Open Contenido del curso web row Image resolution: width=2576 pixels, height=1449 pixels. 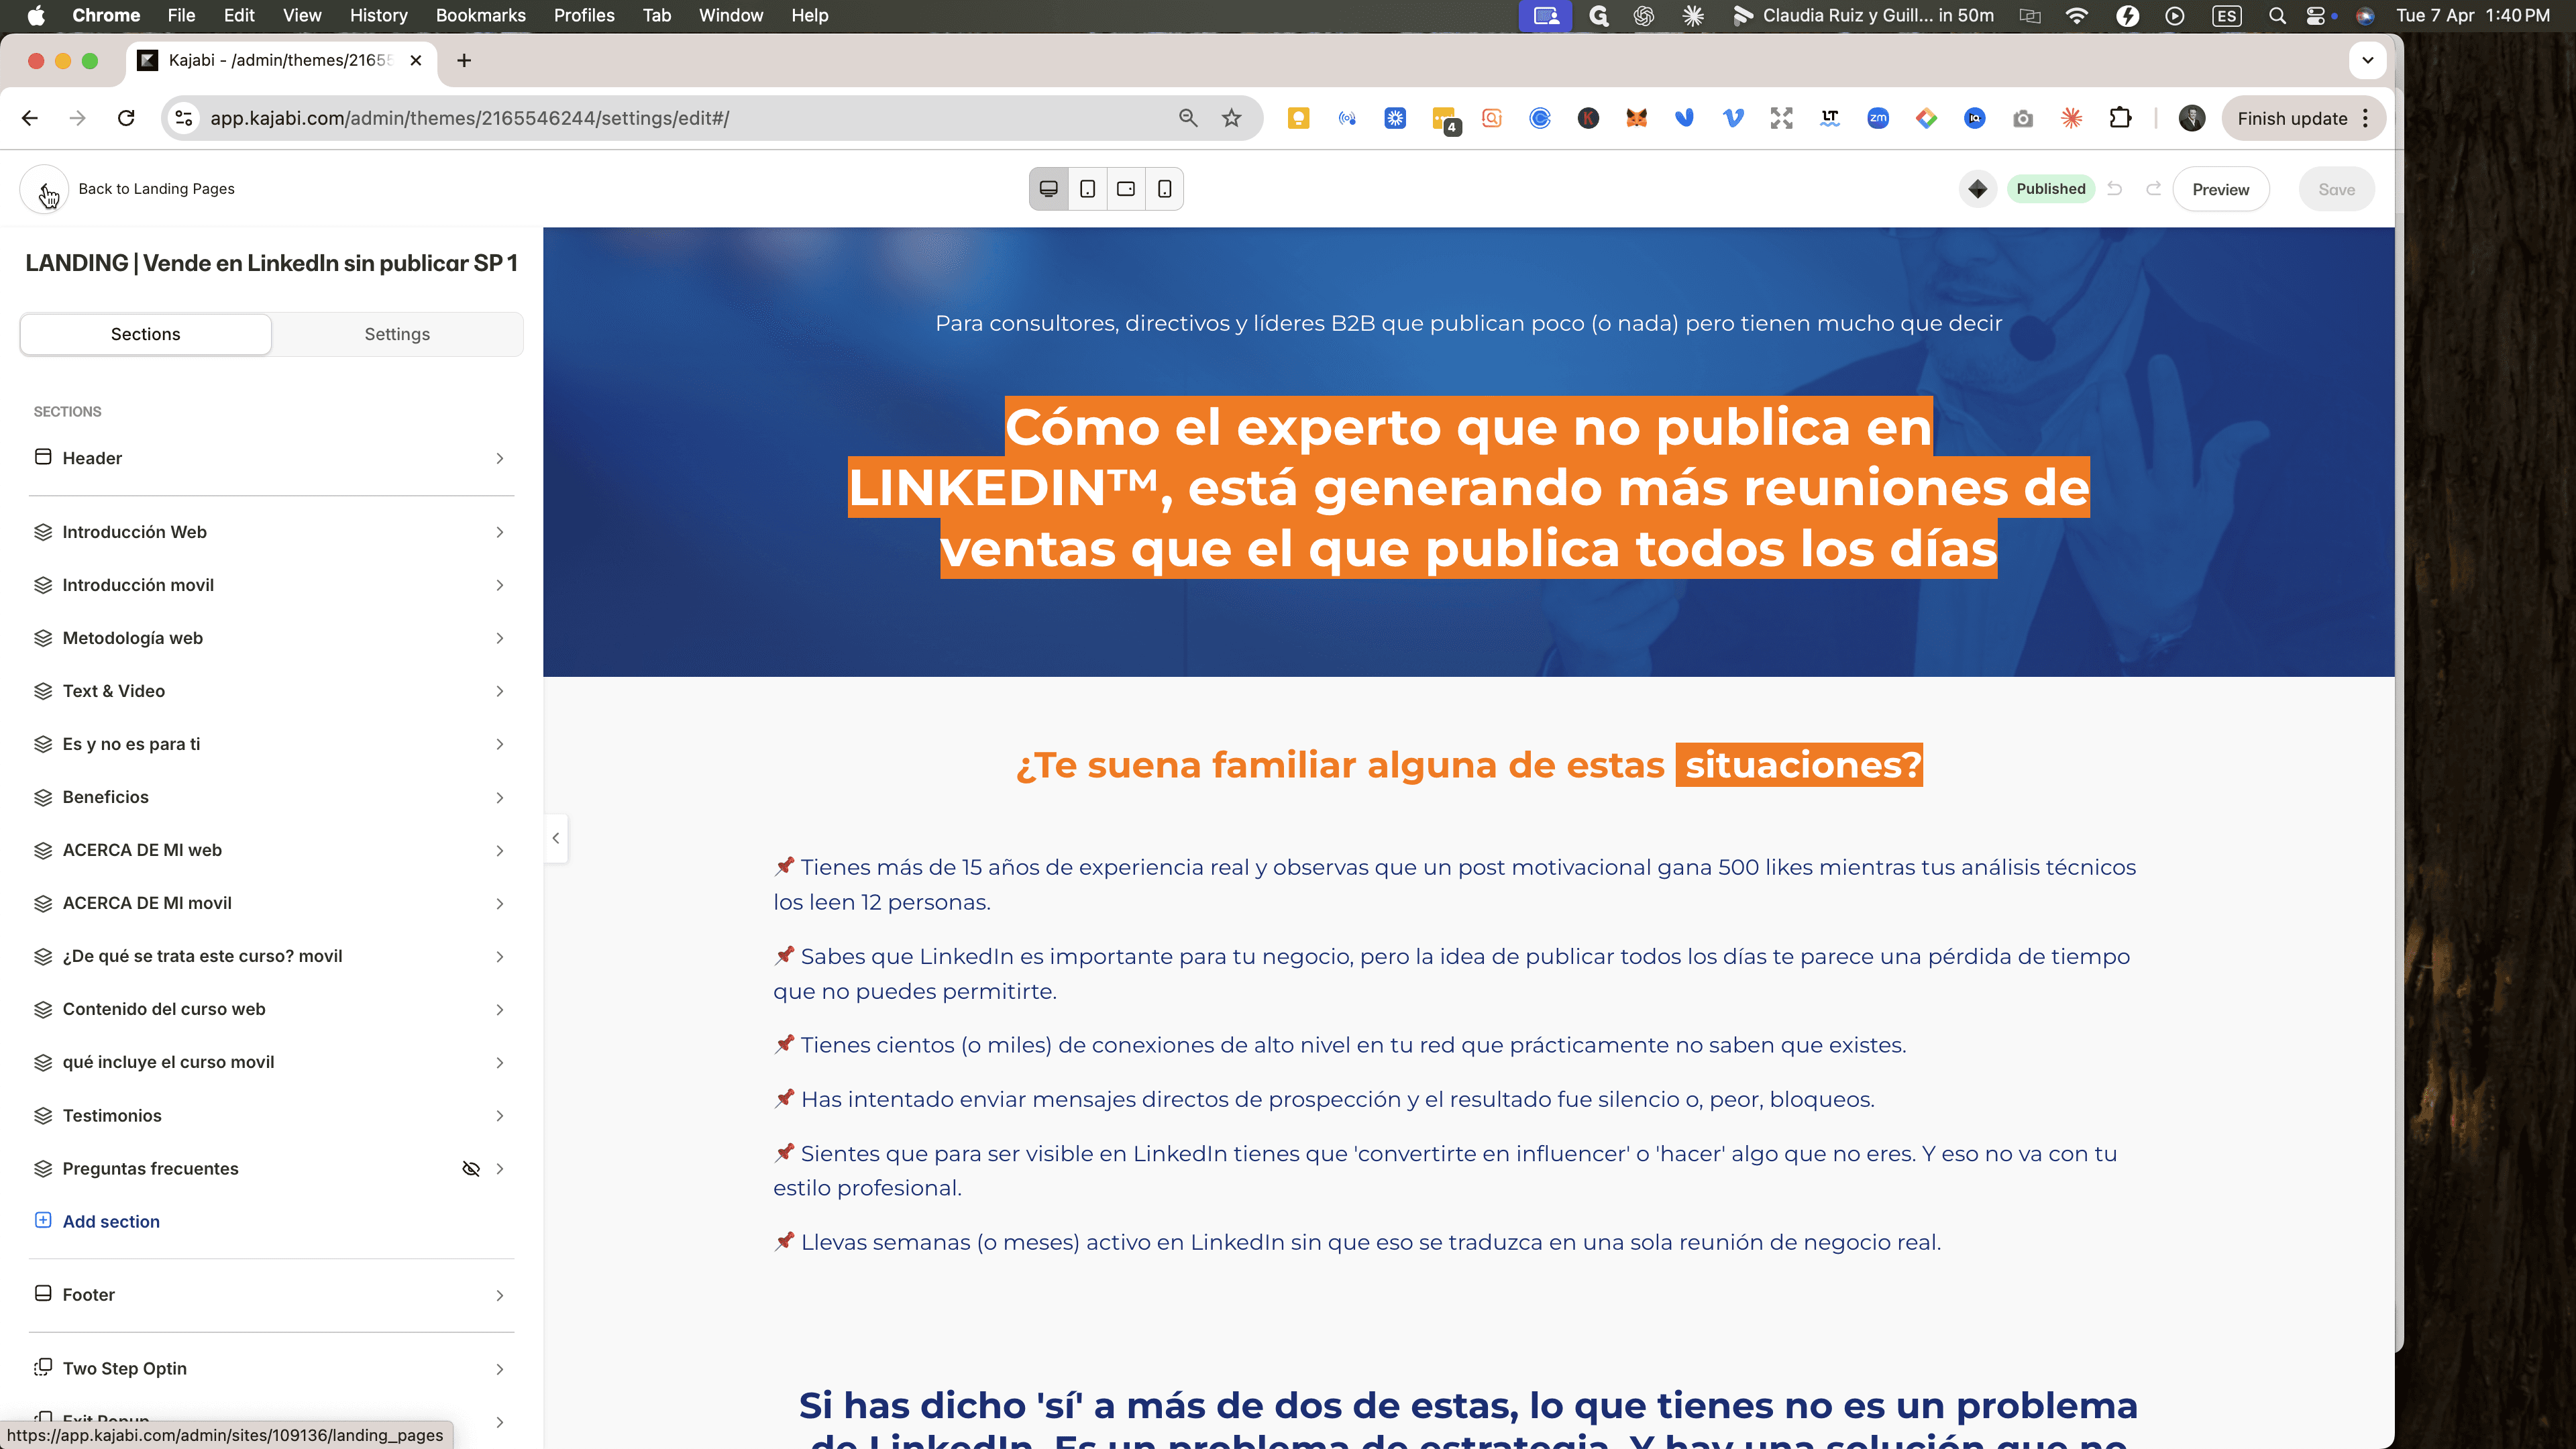(x=270, y=1009)
